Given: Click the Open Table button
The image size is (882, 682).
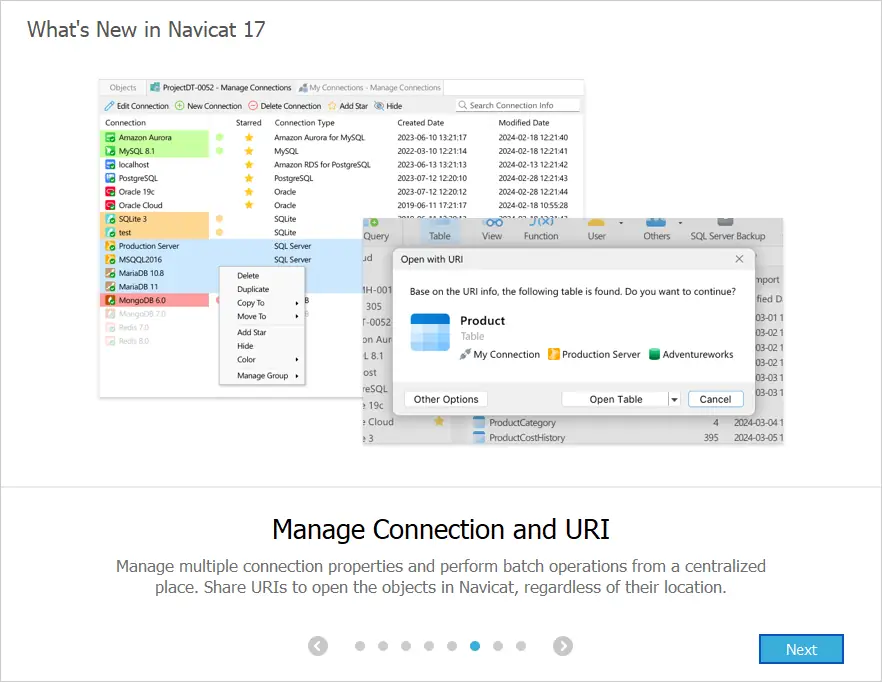Looking at the screenshot, I should 615,399.
